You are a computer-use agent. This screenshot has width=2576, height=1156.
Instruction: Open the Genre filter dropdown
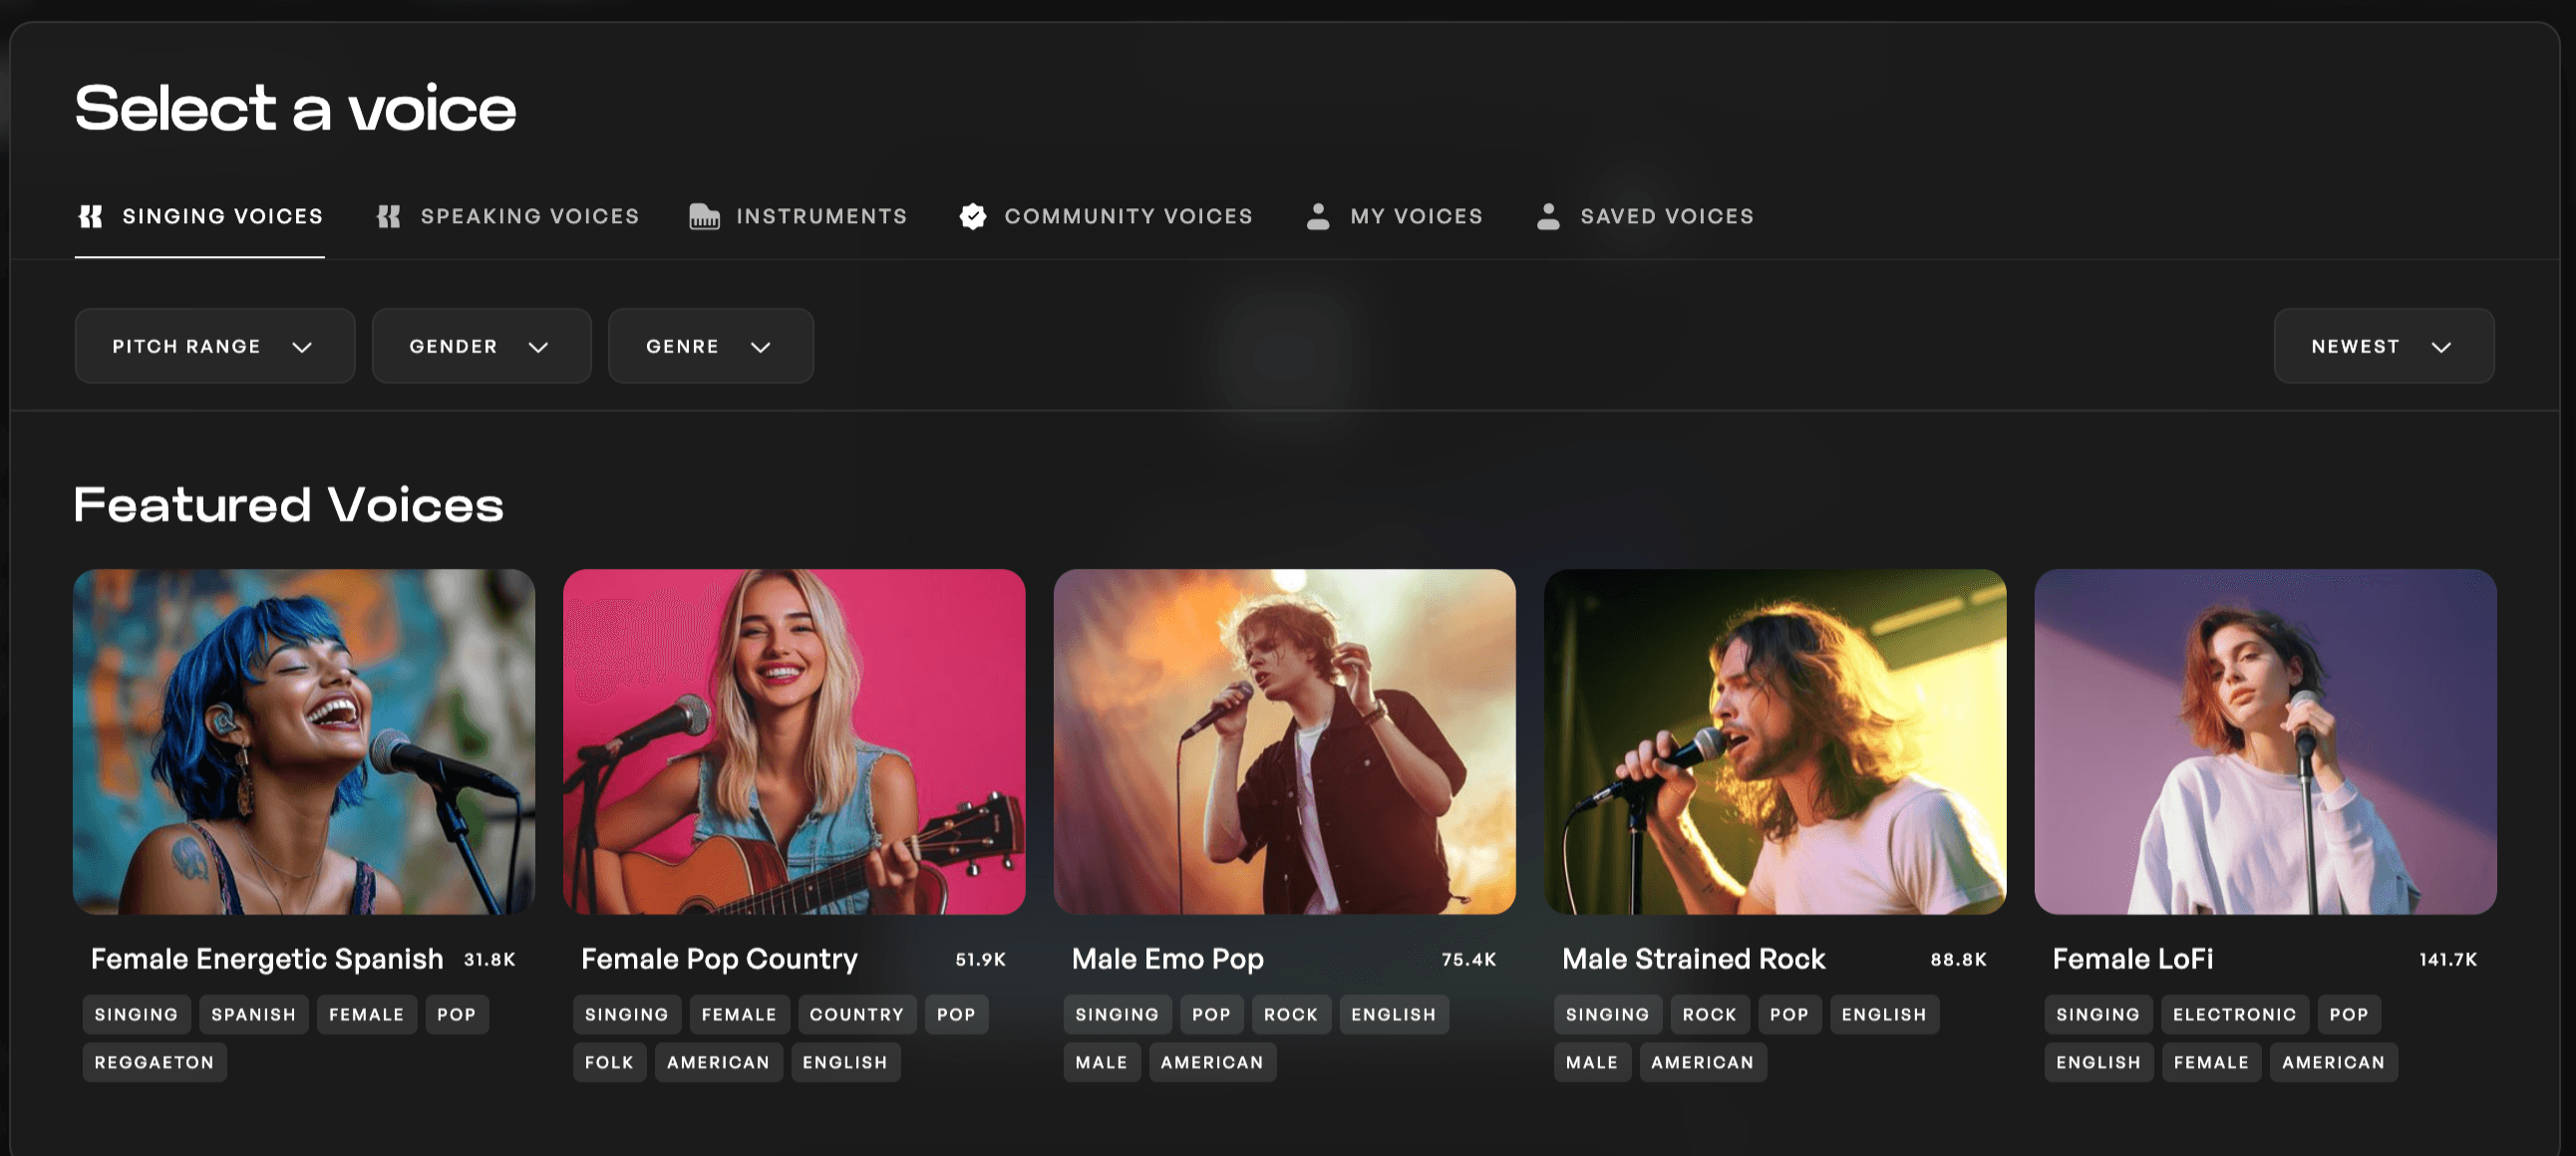(x=711, y=346)
